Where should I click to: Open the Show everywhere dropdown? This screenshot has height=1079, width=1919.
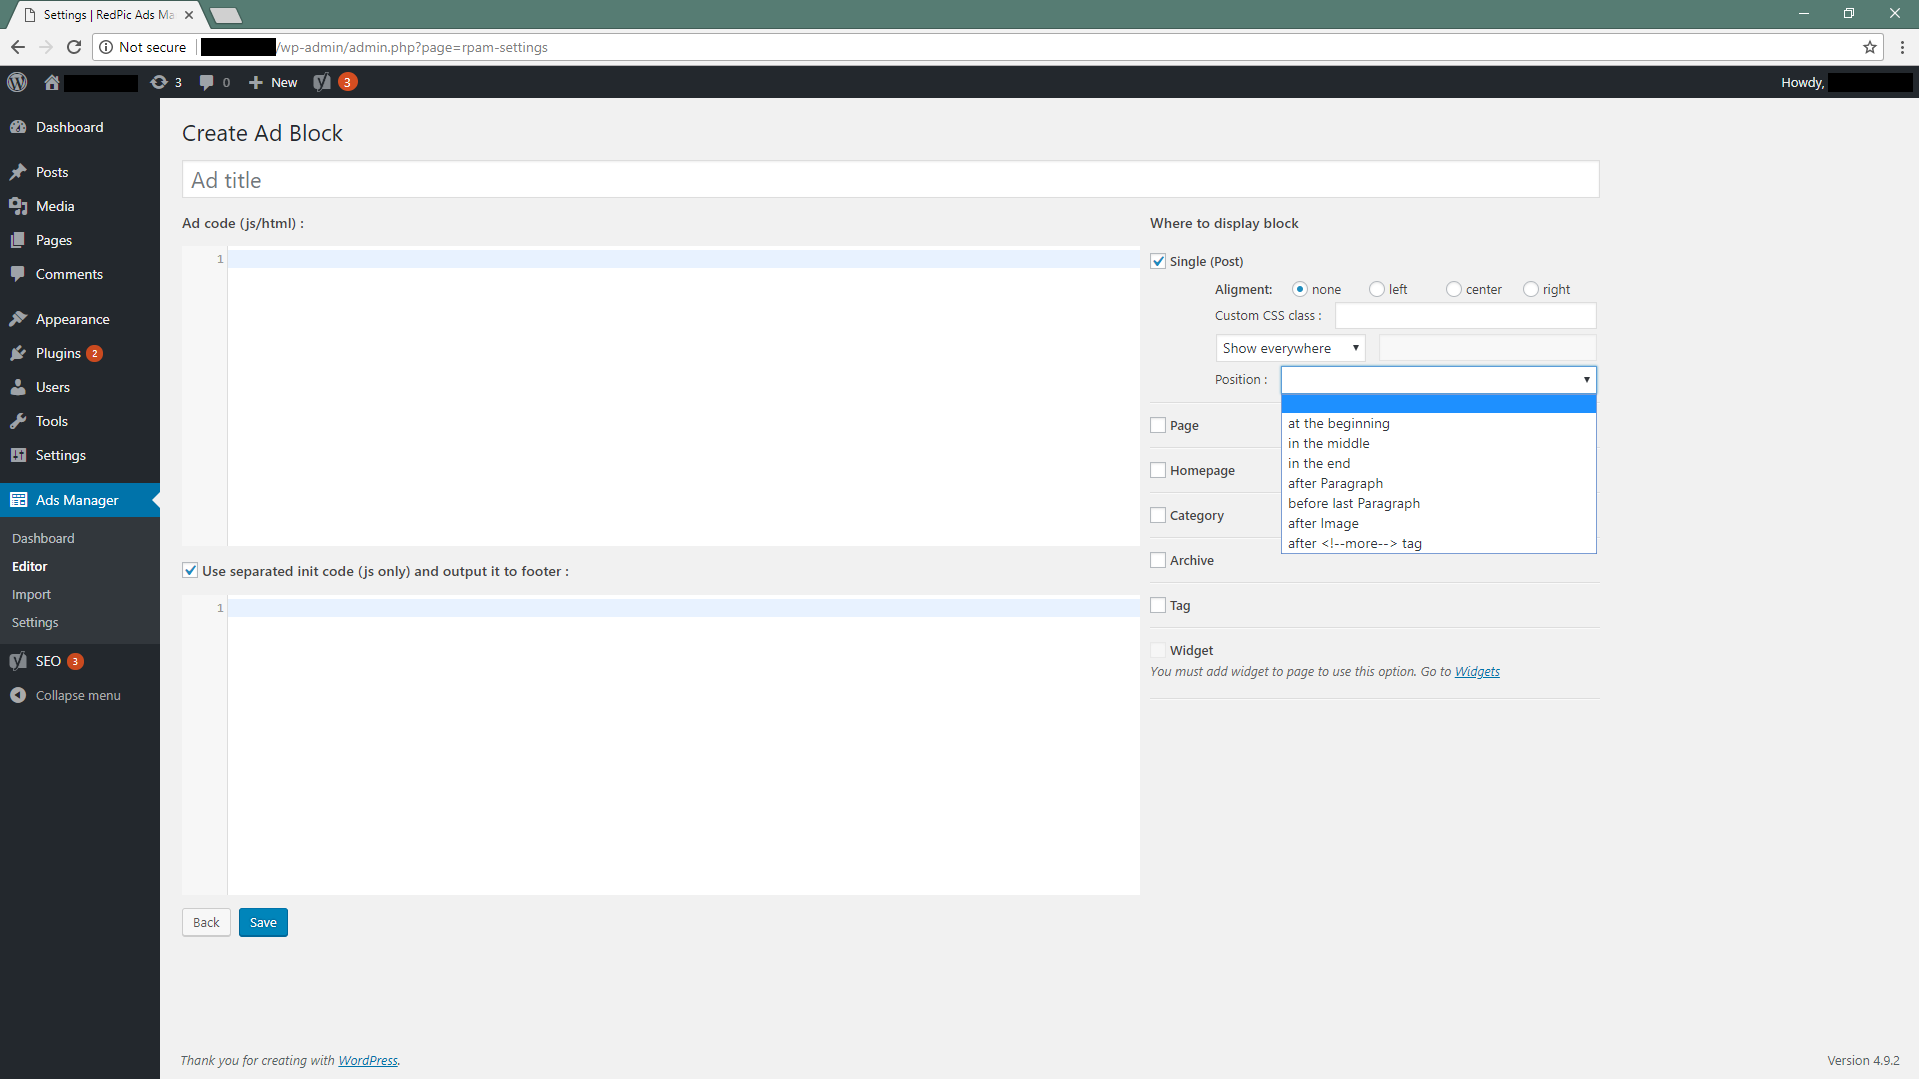1290,348
